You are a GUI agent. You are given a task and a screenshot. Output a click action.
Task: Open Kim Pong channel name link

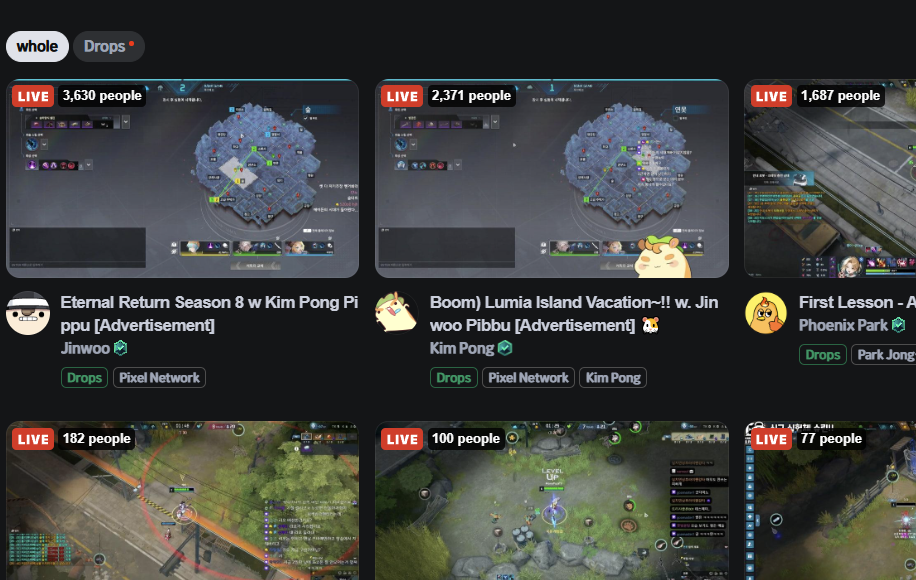point(462,348)
